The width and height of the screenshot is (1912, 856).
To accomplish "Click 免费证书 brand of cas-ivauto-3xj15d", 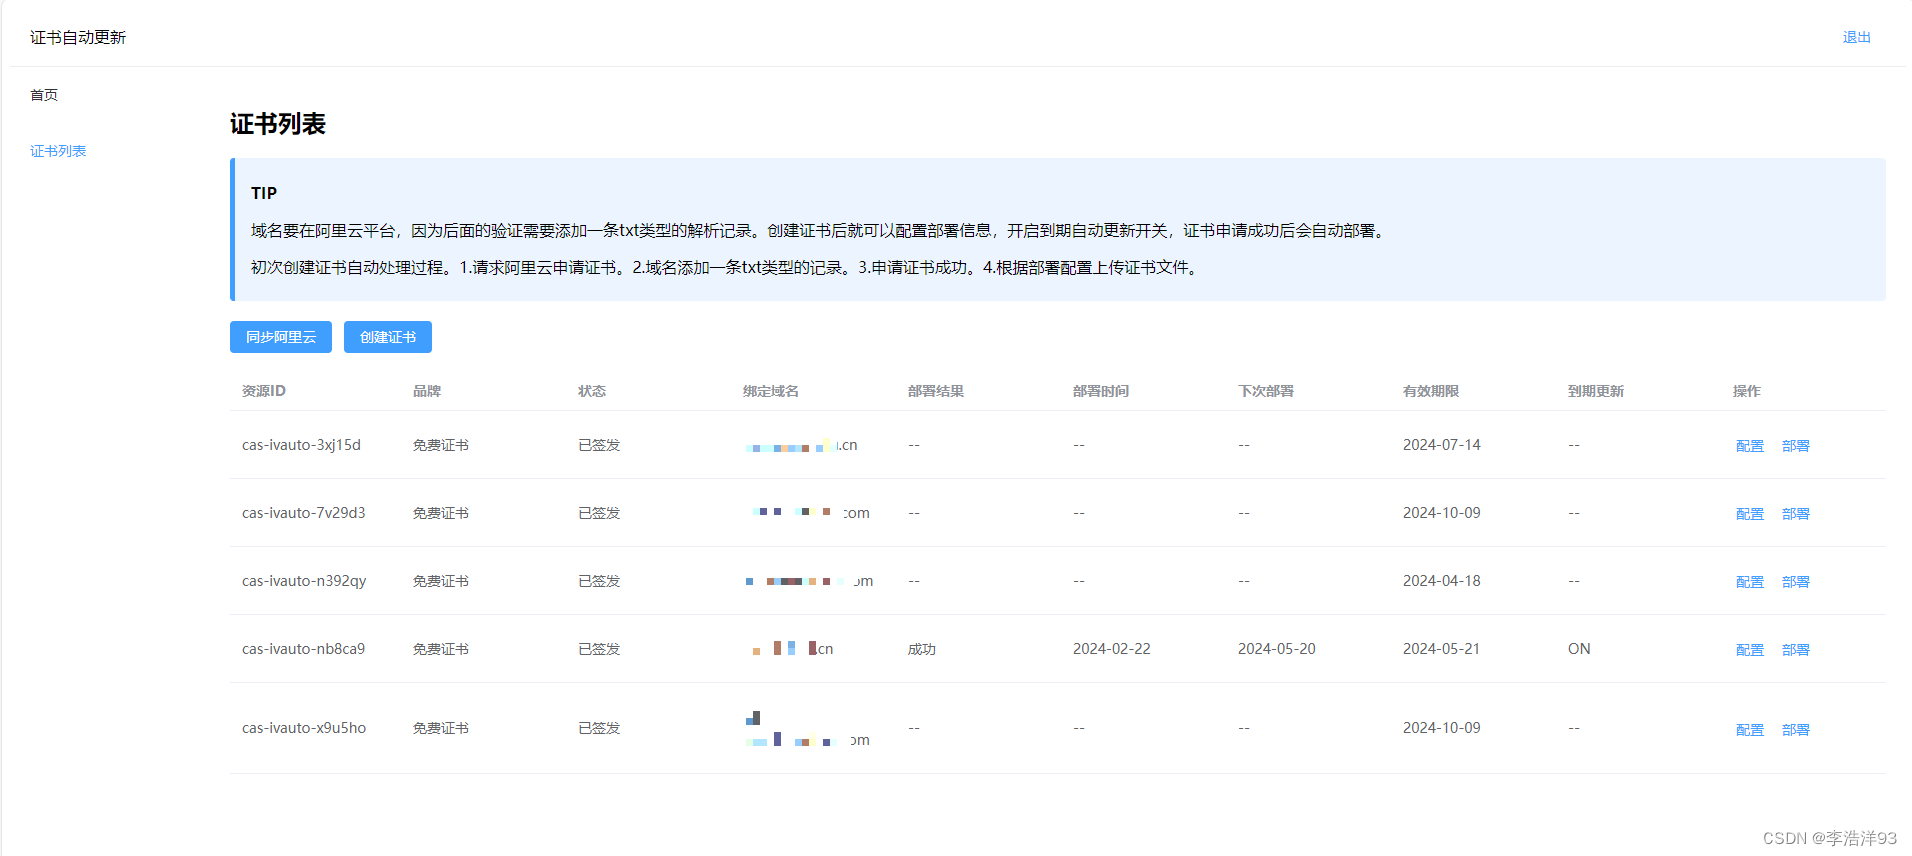I will coord(441,445).
